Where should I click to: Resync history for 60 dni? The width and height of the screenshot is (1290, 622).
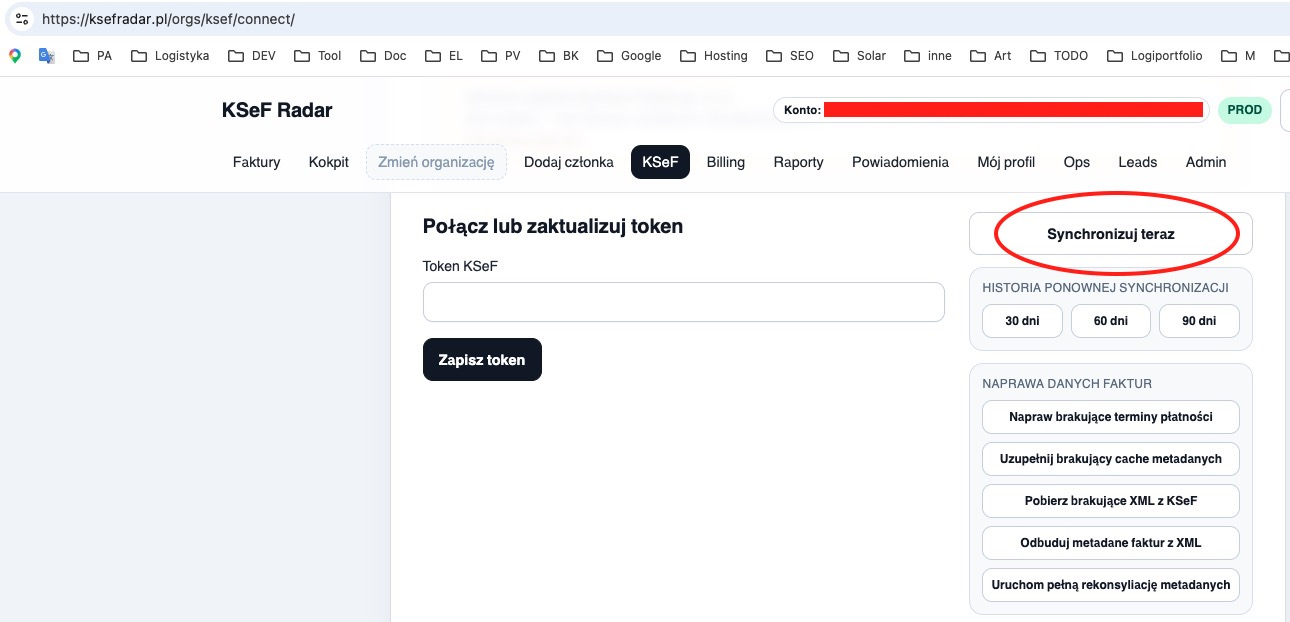point(1110,321)
